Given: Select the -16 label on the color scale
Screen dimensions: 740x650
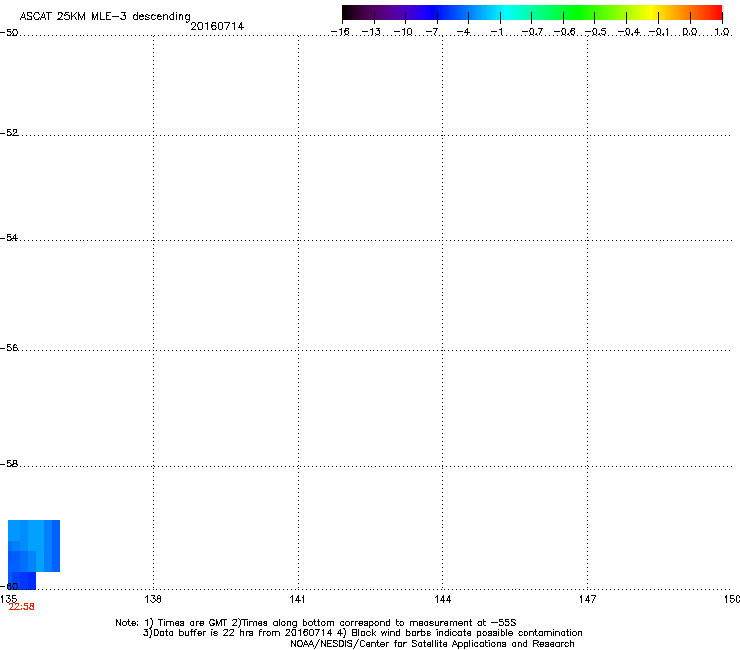Looking at the screenshot, I should pyautogui.click(x=340, y=32).
